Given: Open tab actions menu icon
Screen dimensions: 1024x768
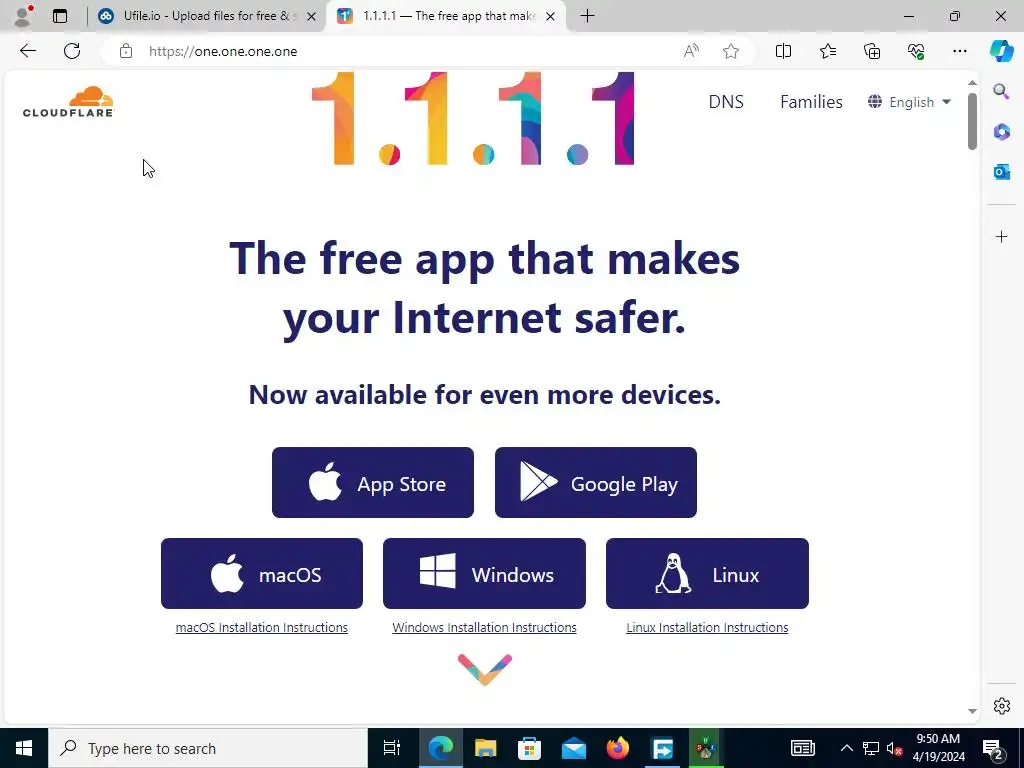Looking at the screenshot, I should pos(60,16).
